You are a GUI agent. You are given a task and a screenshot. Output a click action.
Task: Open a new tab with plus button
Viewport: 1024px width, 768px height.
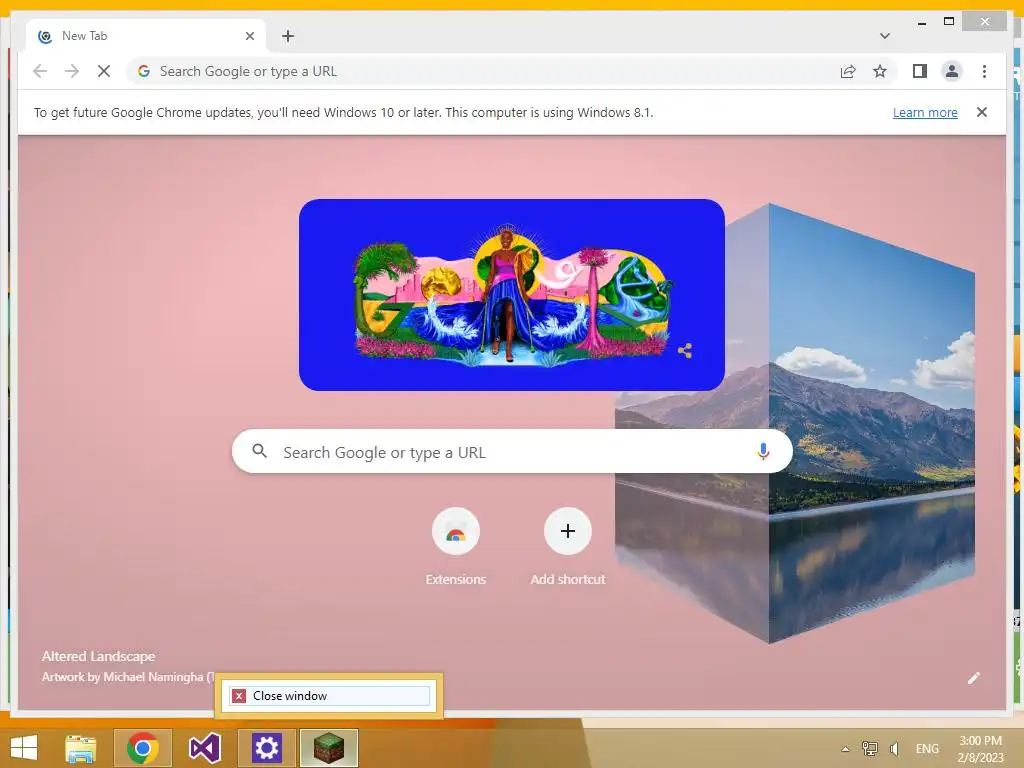288,36
